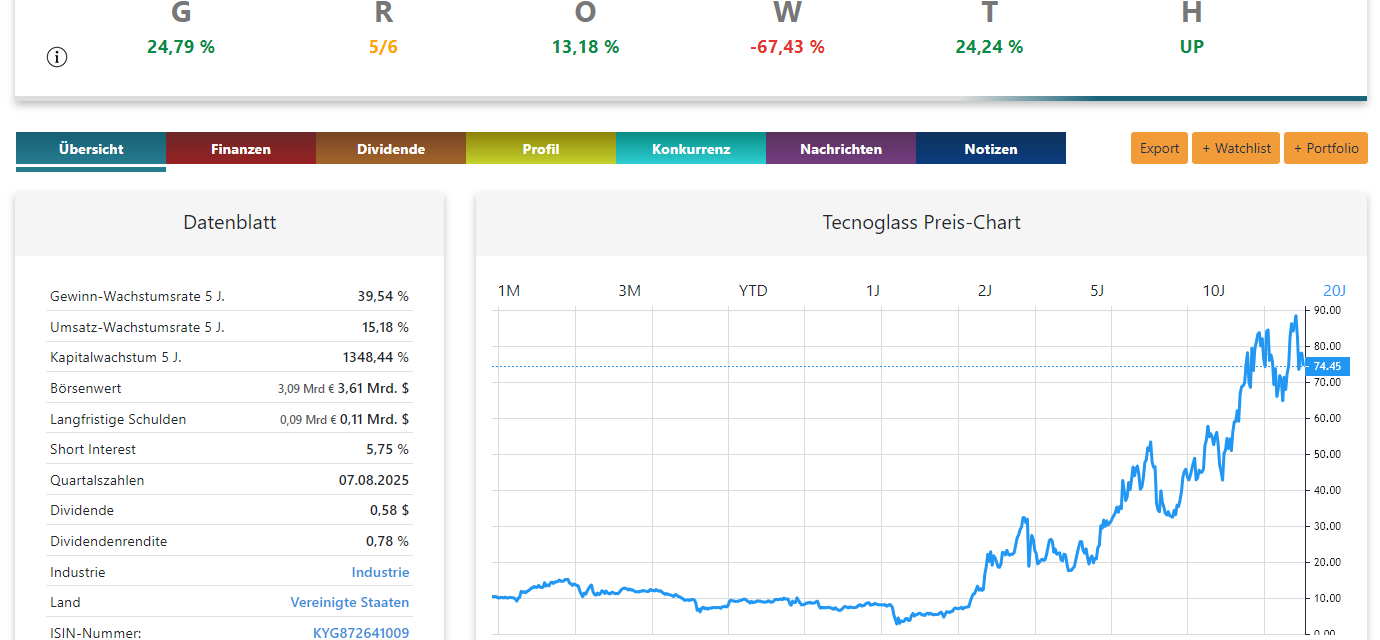Click the + Portfolio button
The image size is (1380, 640).
click(x=1326, y=148)
